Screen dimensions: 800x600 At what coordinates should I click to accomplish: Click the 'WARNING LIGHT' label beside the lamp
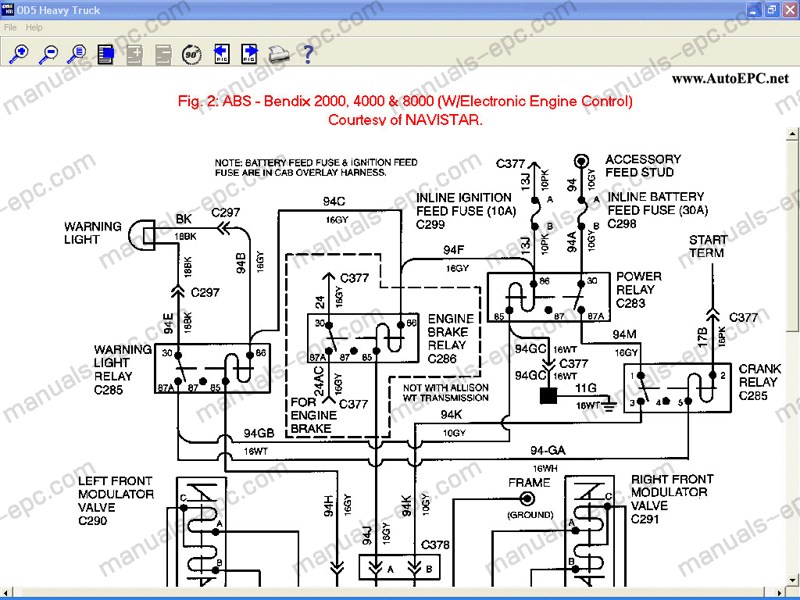coord(93,233)
